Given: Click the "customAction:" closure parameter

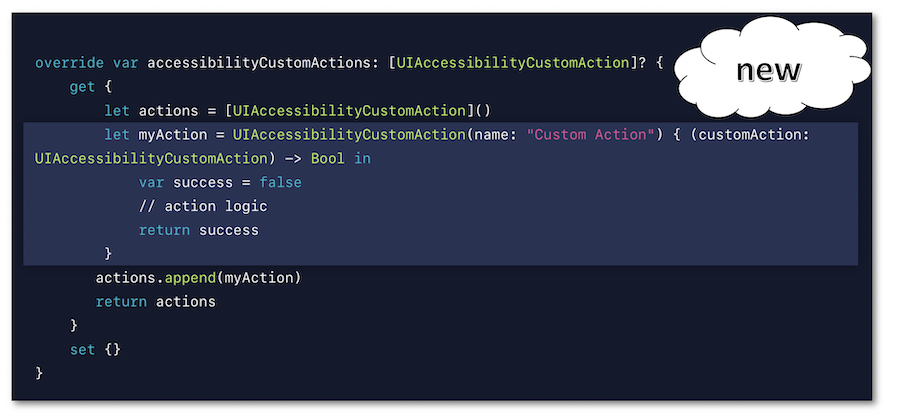Looking at the screenshot, I should (x=745, y=134).
